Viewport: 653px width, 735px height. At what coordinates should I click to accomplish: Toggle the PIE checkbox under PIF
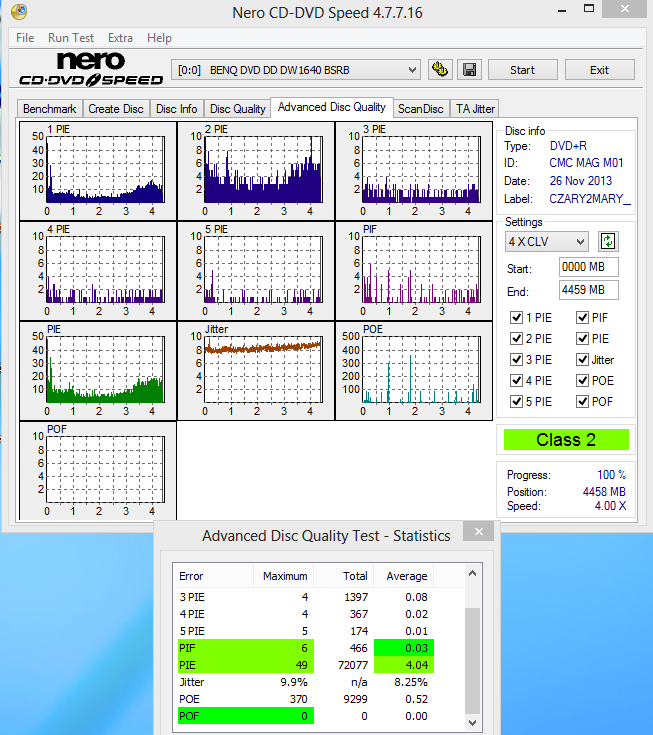coord(582,338)
